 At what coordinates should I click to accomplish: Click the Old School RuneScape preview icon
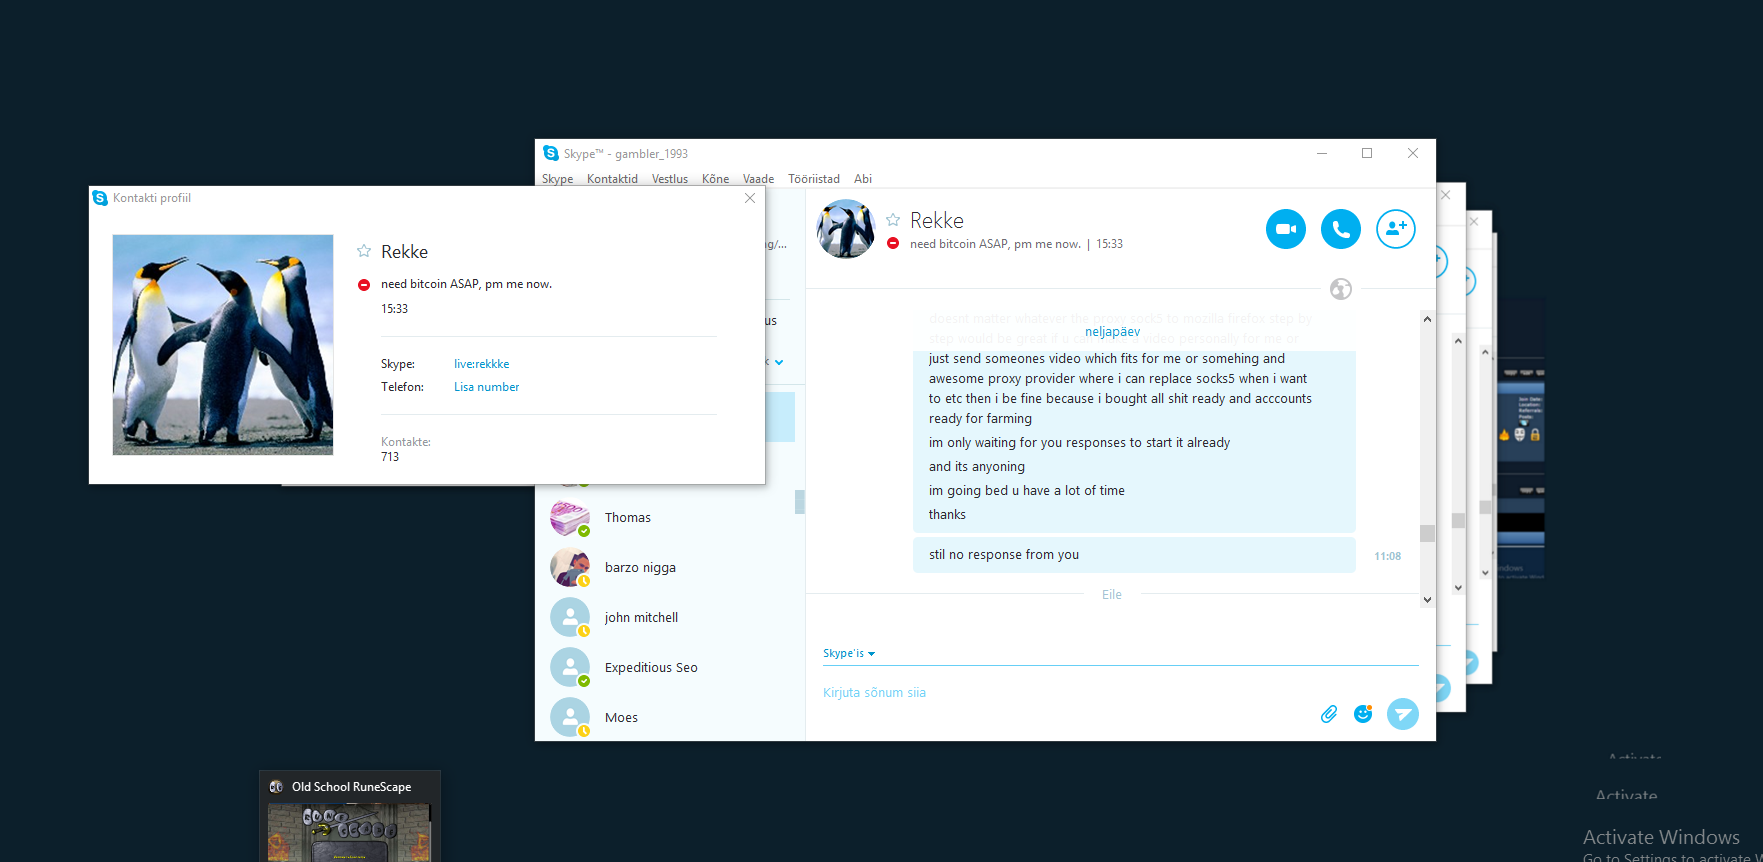[276, 787]
